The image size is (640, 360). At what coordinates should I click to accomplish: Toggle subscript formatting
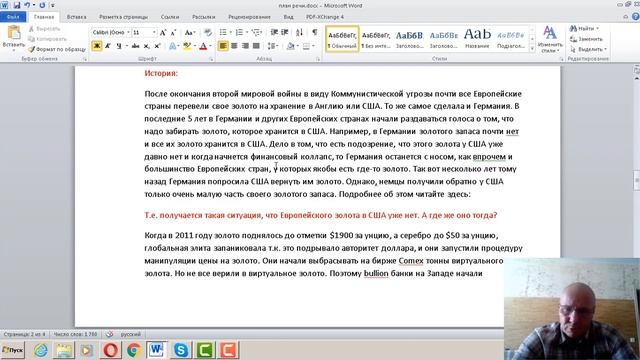click(147, 46)
